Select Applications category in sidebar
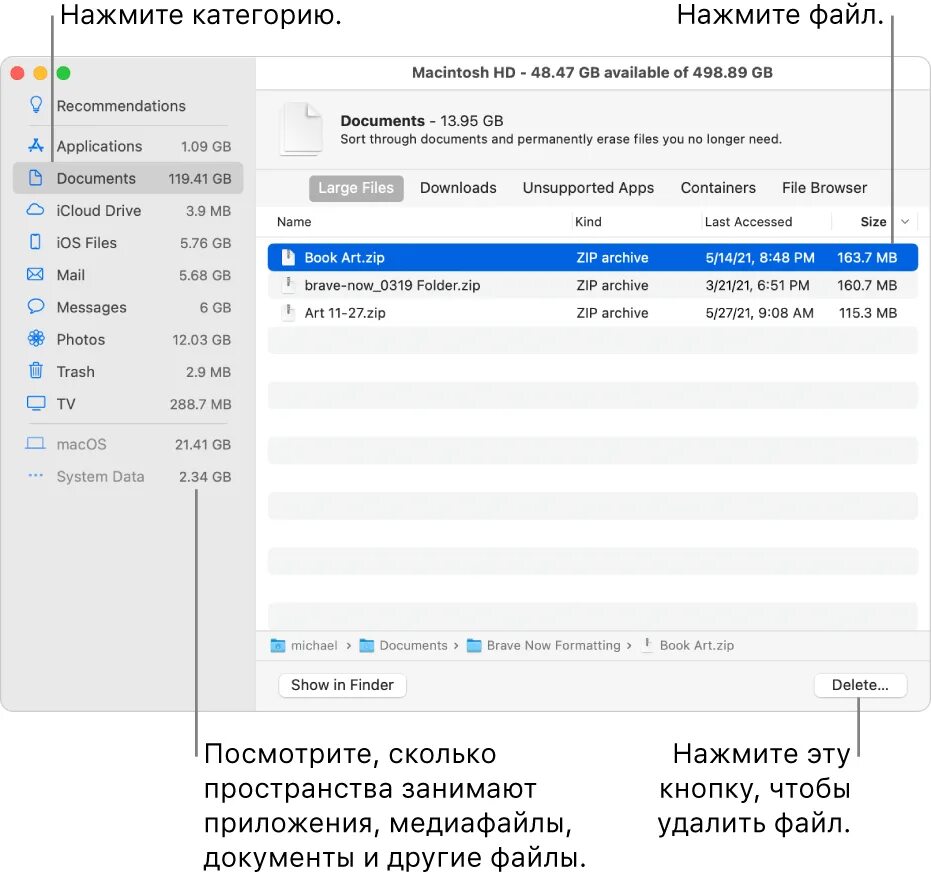This screenshot has height=883, width=931. (128, 145)
